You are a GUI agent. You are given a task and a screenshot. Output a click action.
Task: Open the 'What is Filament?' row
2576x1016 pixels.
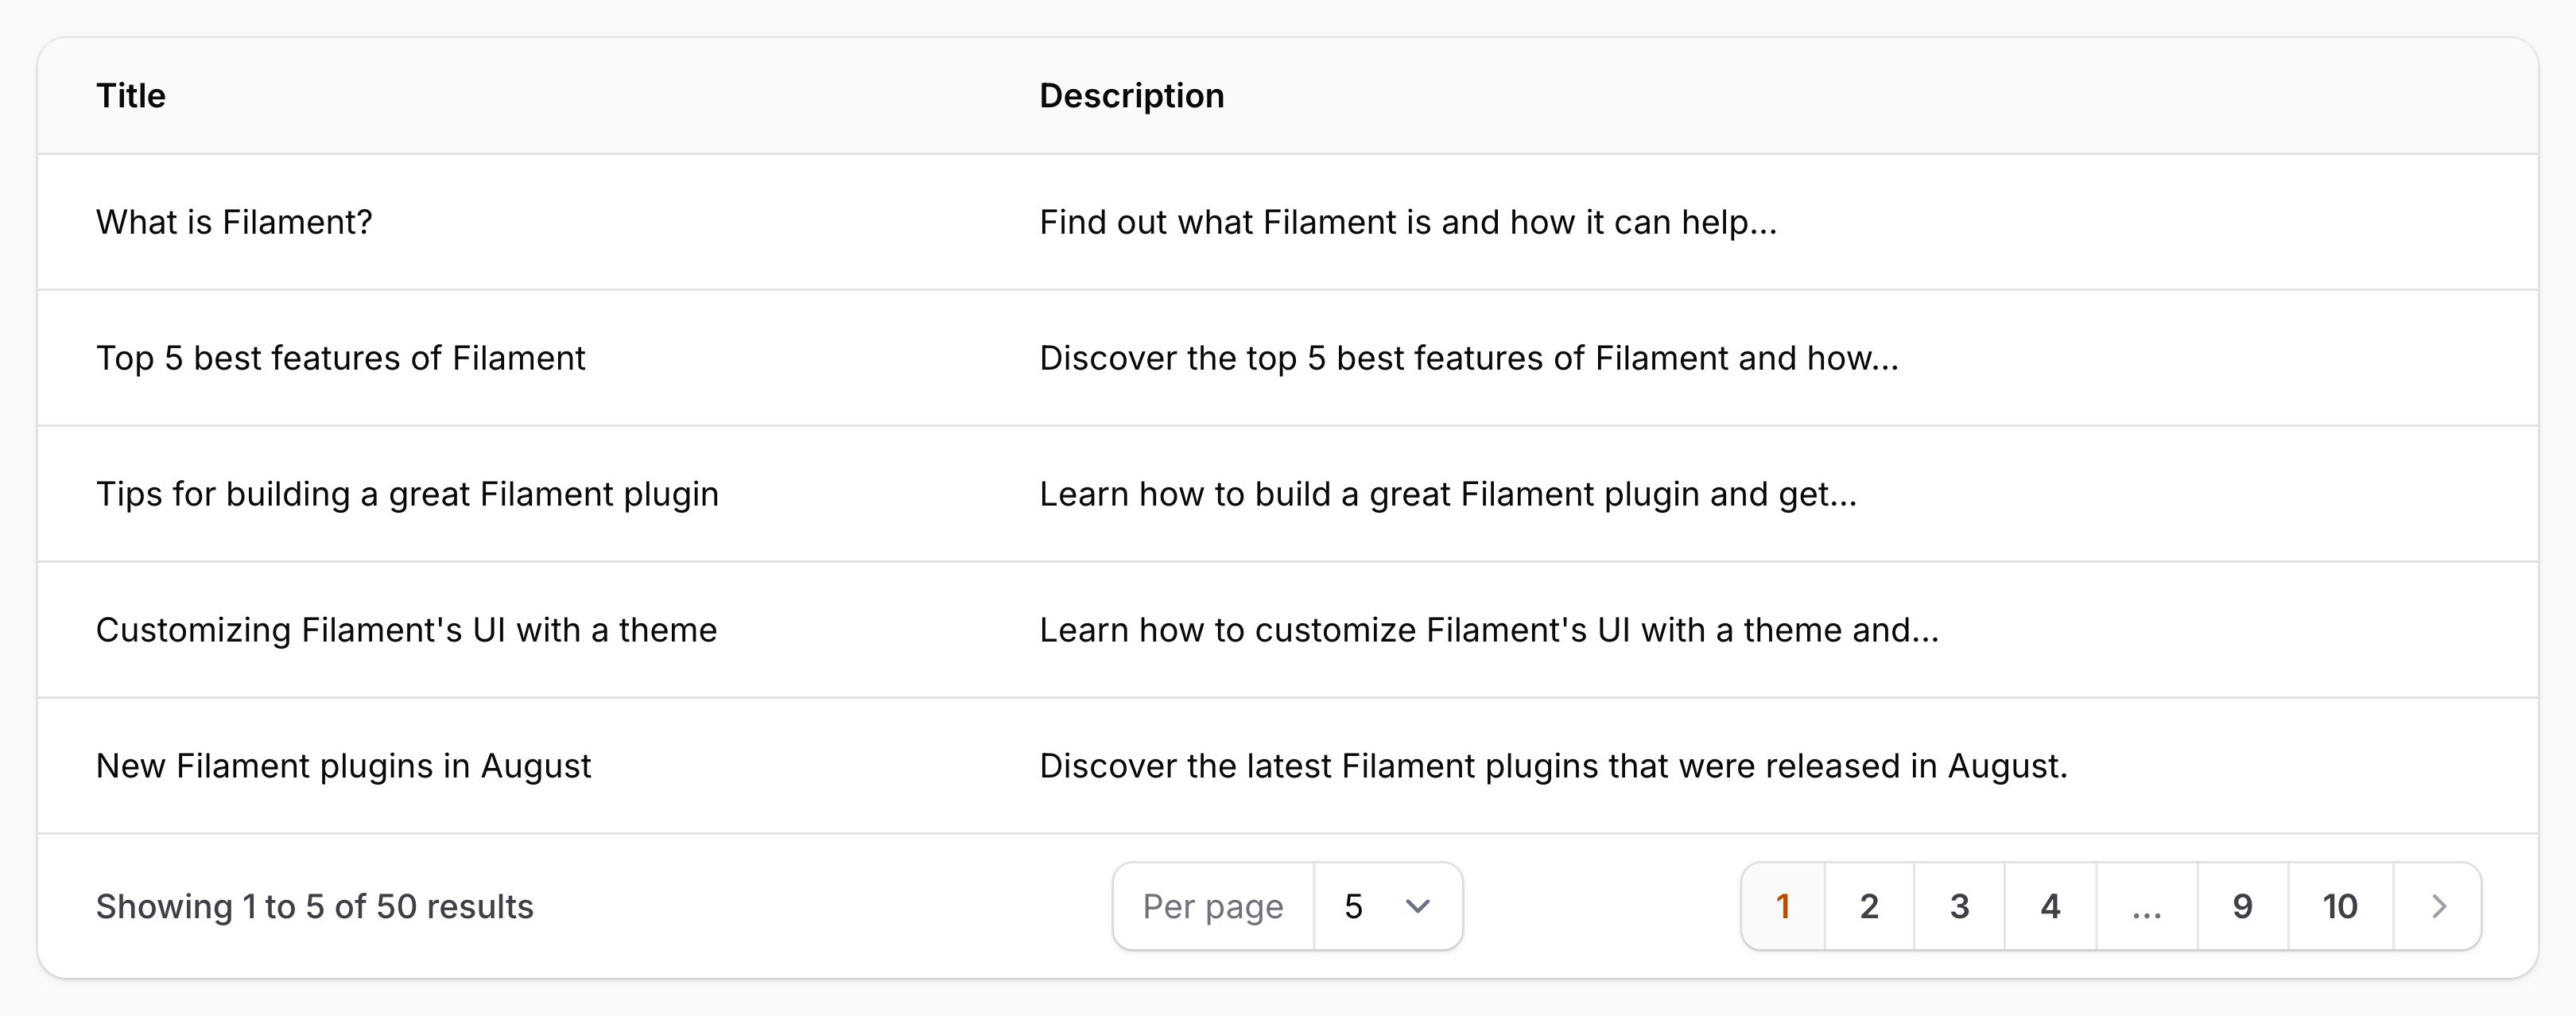pyautogui.click(x=1288, y=222)
